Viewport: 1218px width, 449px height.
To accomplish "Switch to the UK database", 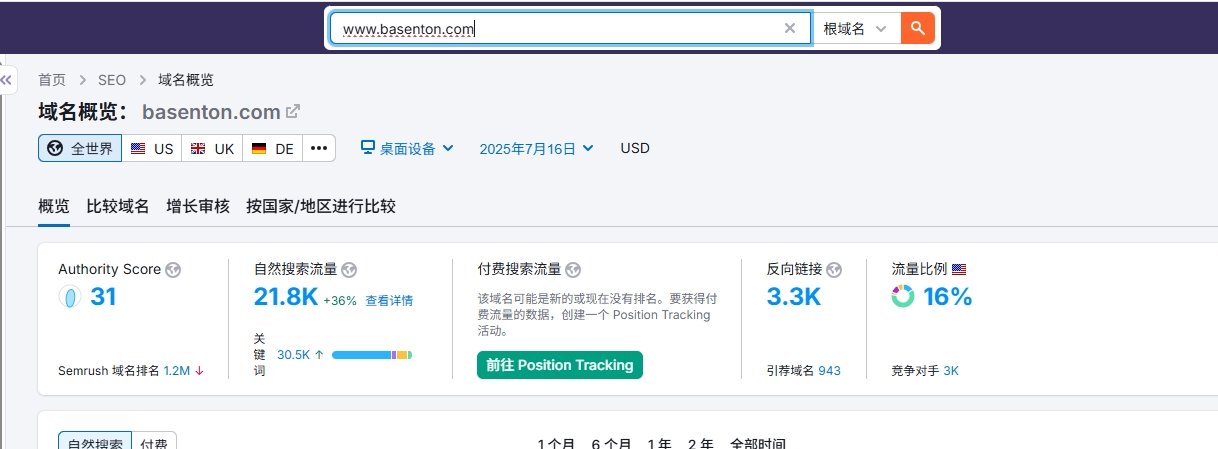I will tap(212, 148).
